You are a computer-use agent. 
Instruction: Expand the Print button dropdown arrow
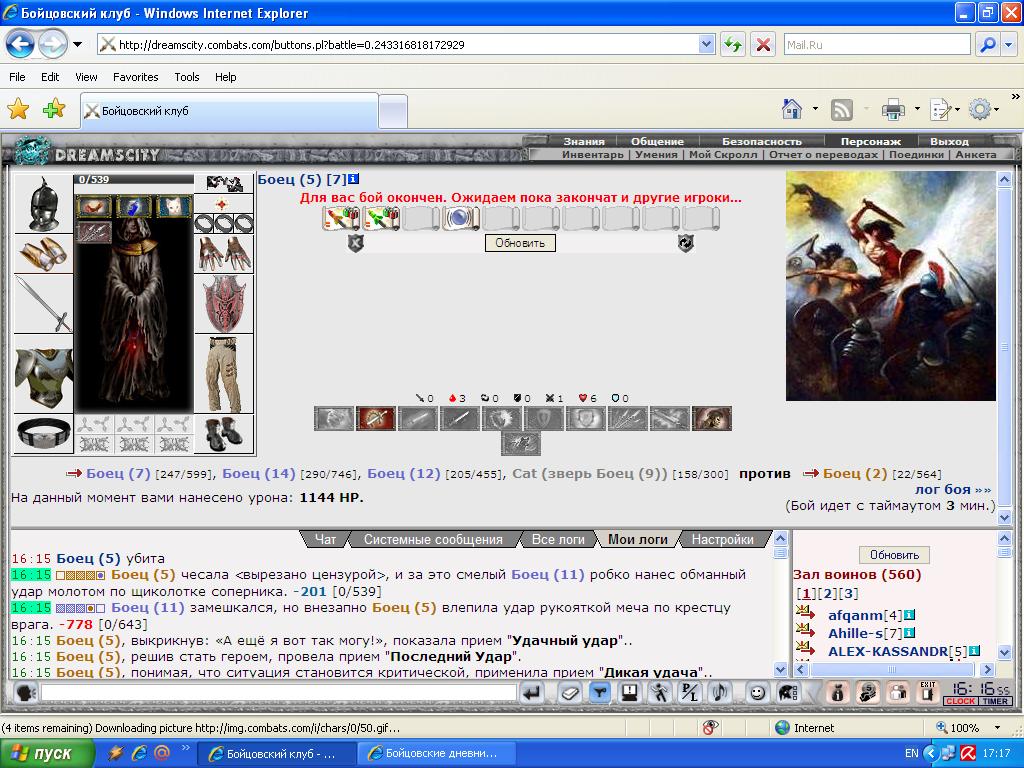point(917,109)
